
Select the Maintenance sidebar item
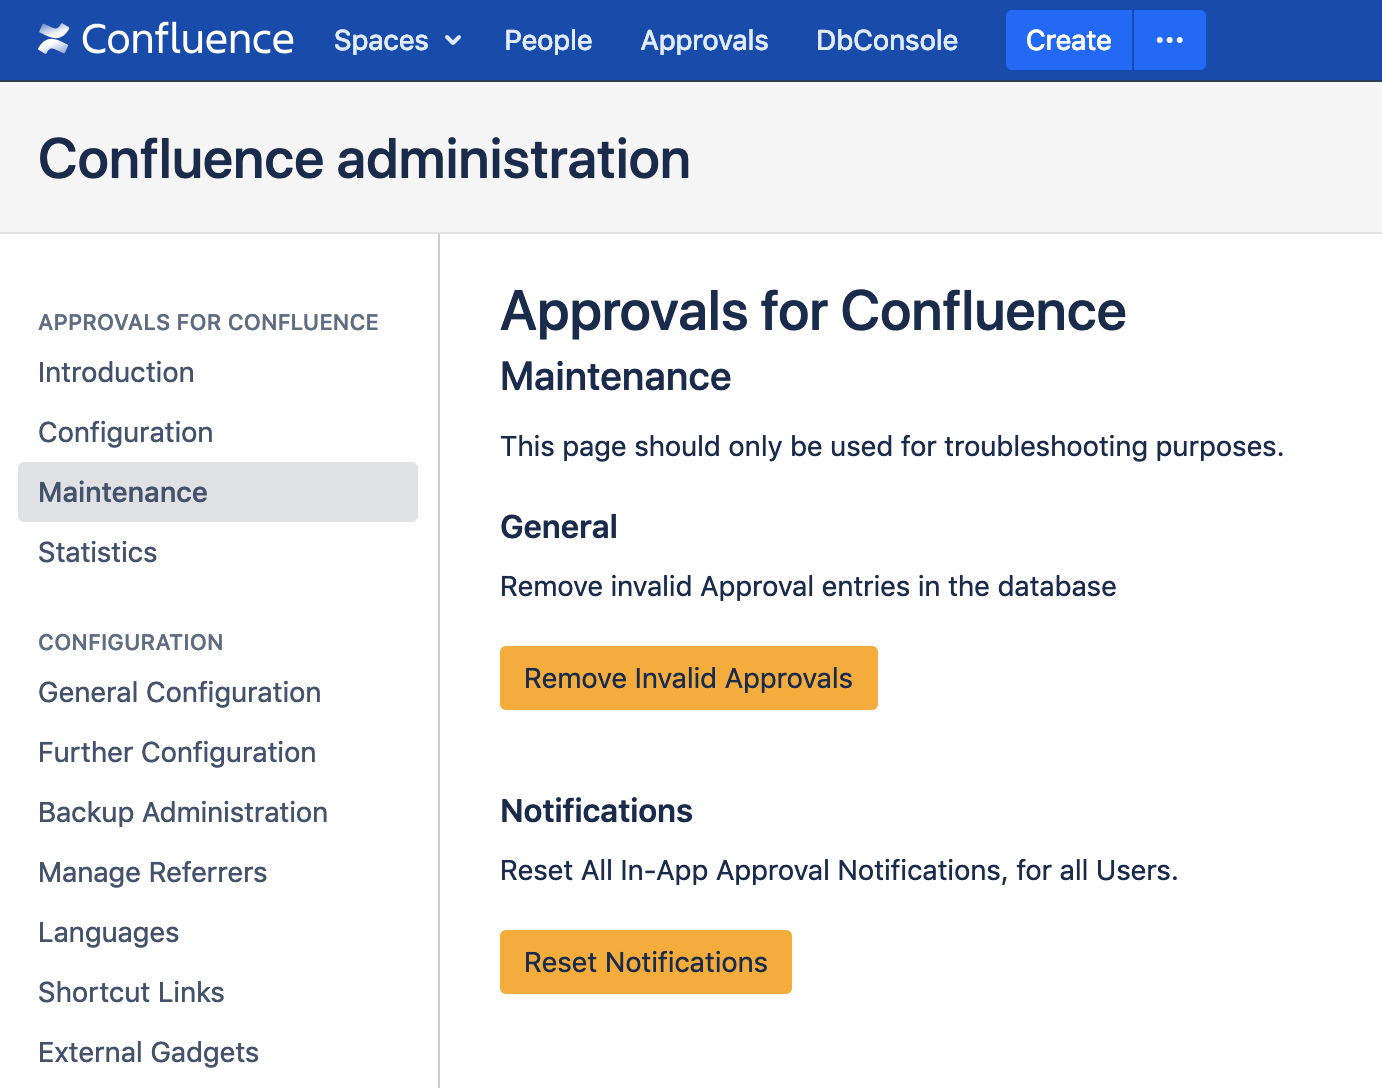pos(123,492)
